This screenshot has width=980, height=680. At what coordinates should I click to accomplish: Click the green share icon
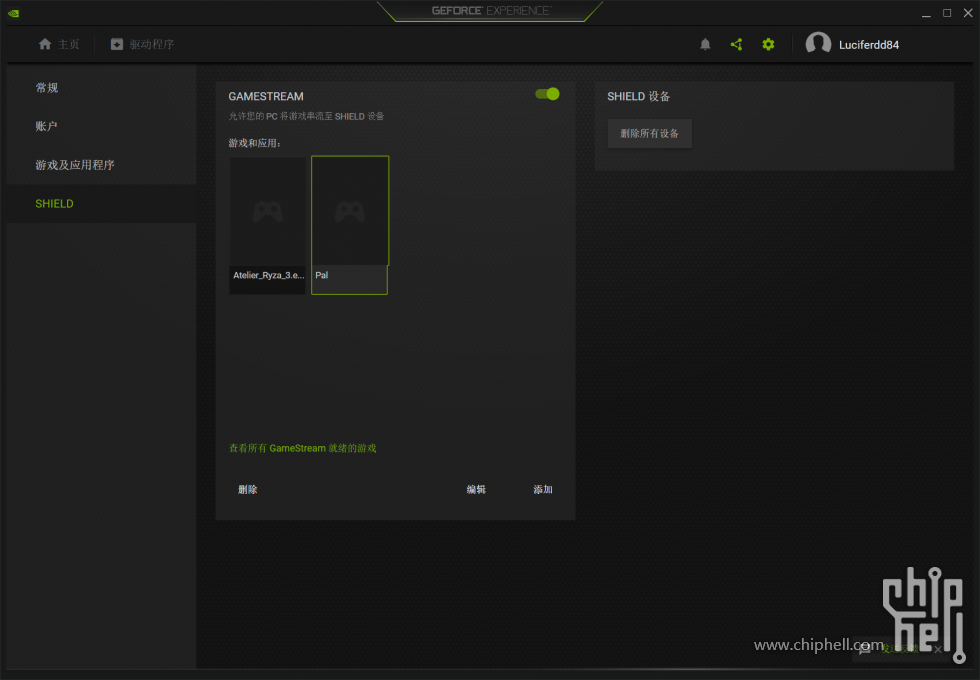click(736, 44)
